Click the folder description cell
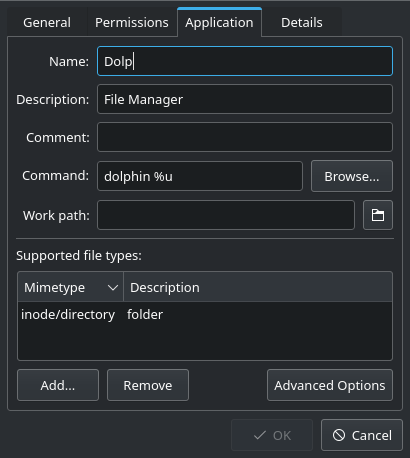The image size is (410, 458). click(145, 315)
